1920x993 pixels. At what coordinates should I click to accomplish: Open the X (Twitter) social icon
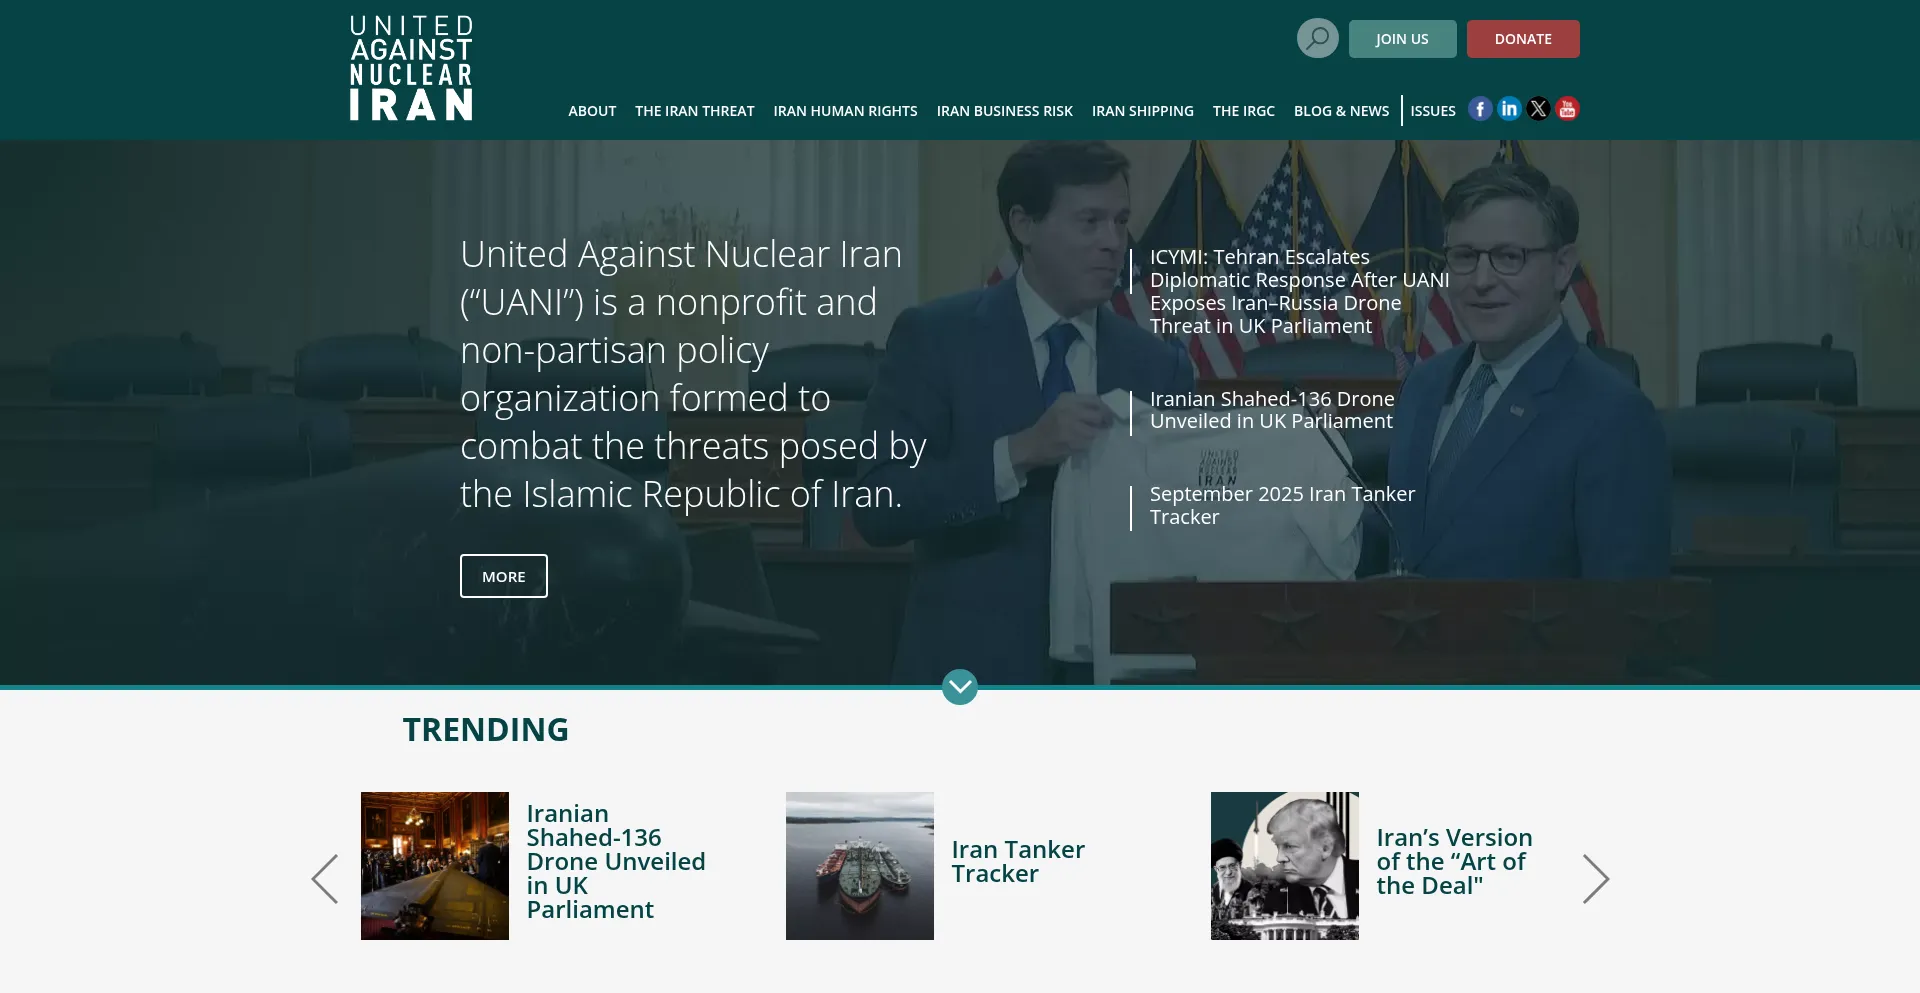pyautogui.click(x=1538, y=109)
